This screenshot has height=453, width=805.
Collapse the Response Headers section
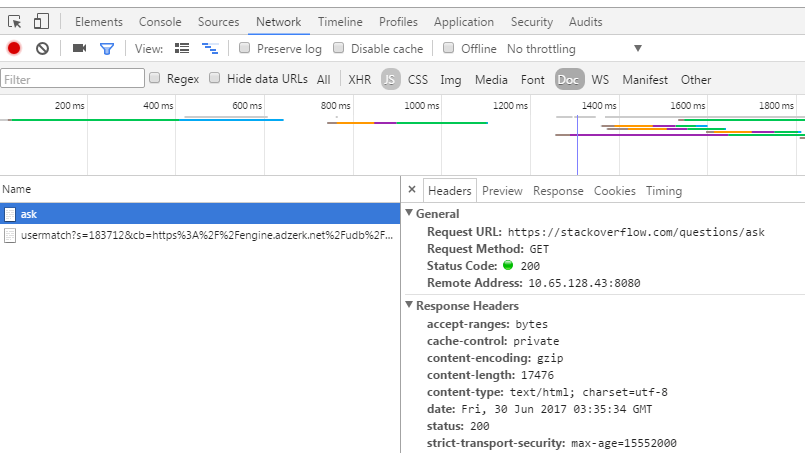(409, 306)
